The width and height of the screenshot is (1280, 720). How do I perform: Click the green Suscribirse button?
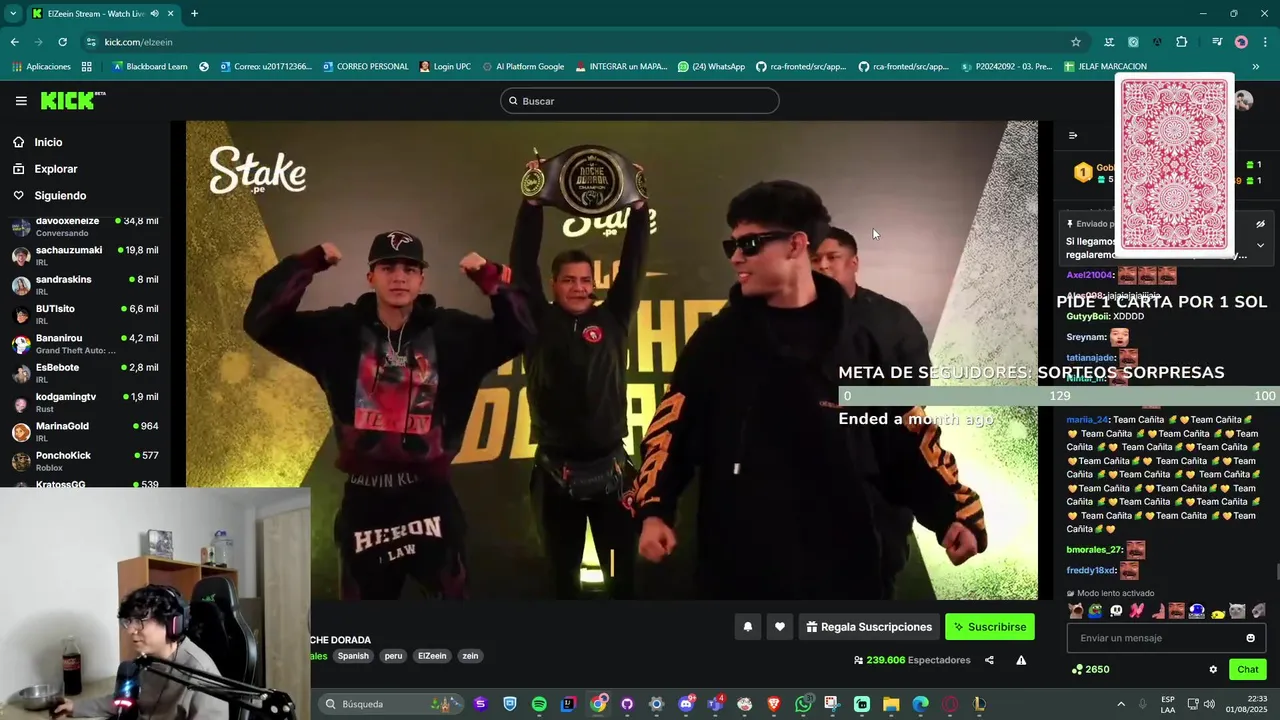(x=990, y=627)
